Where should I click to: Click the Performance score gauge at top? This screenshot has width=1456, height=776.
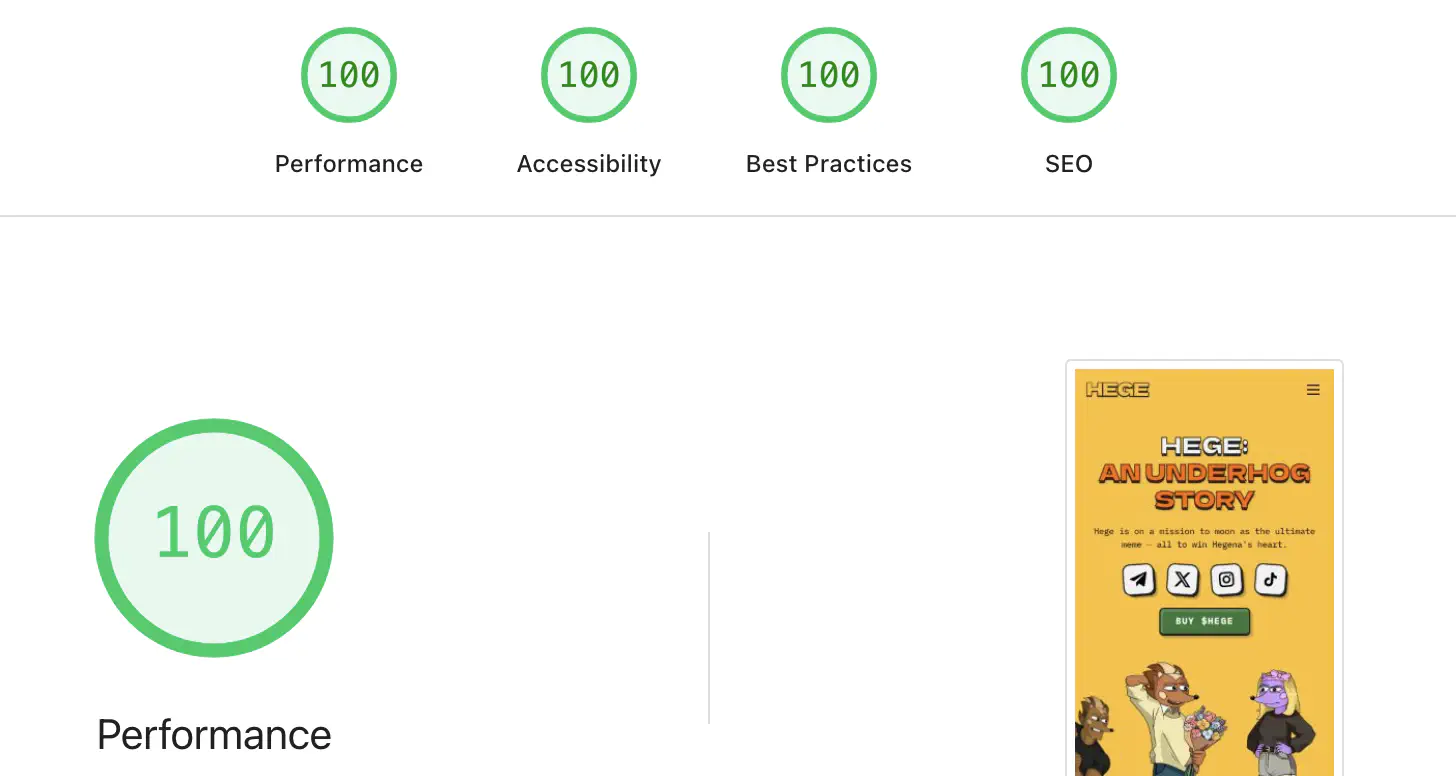click(349, 75)
